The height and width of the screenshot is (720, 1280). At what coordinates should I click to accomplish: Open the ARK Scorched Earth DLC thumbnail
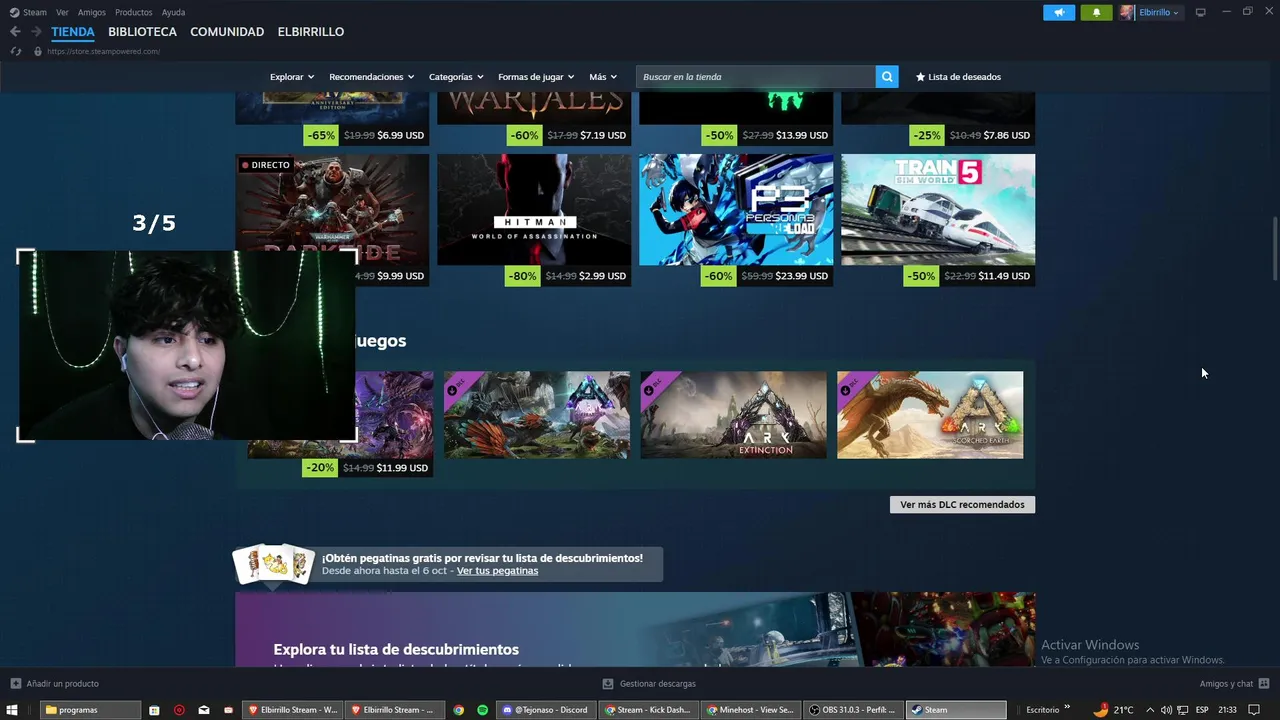tap(930, 415)
